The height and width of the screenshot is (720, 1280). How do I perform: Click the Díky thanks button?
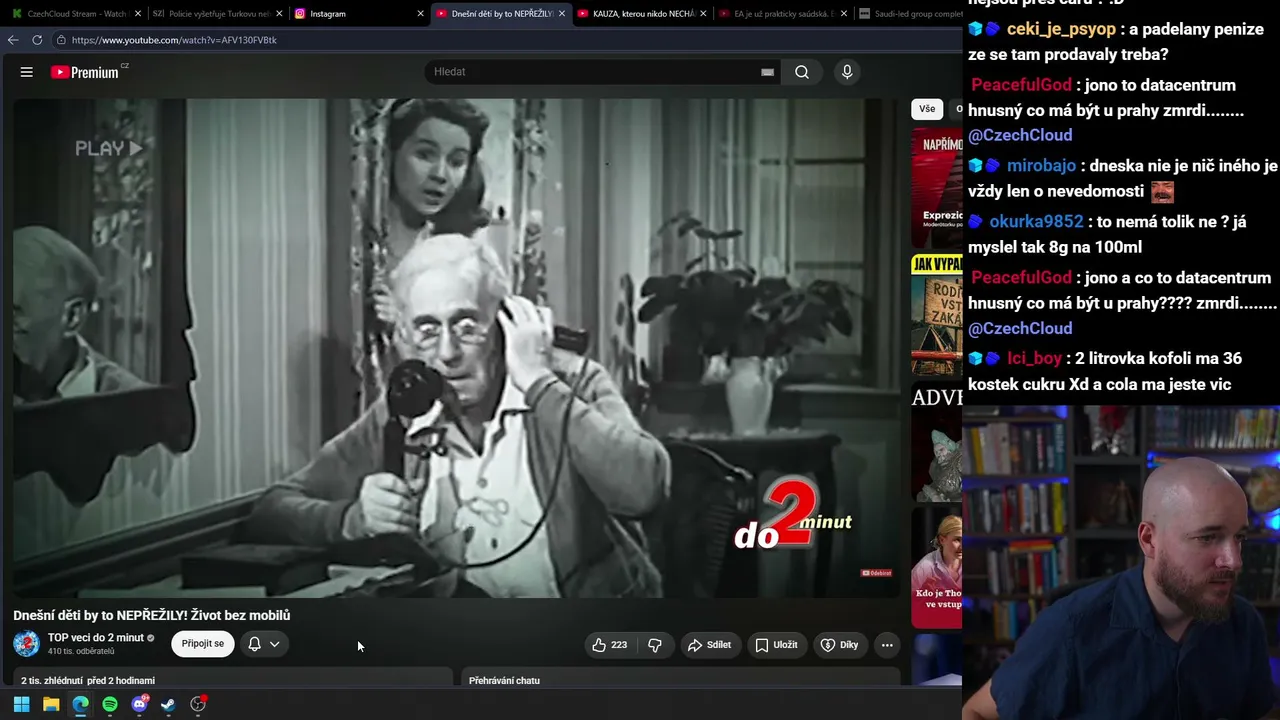840,645
